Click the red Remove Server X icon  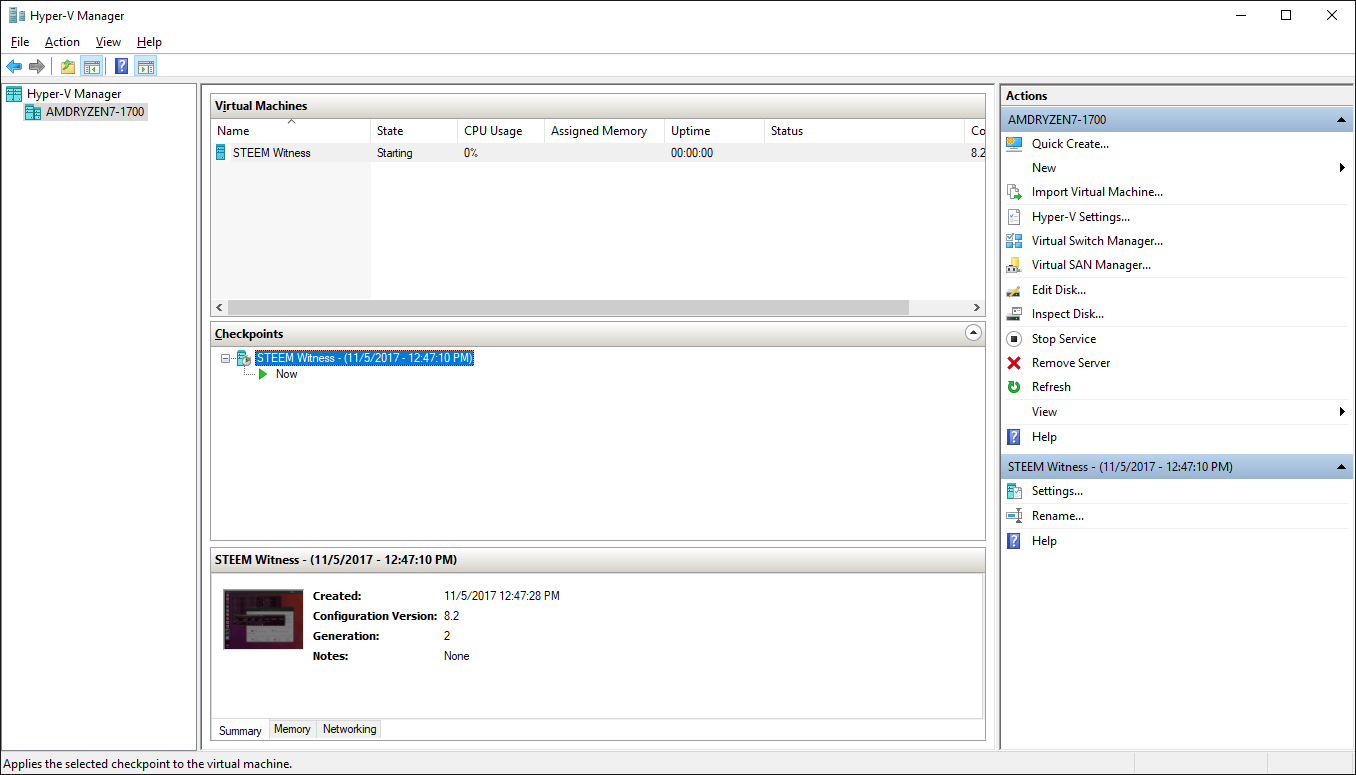1014,363
